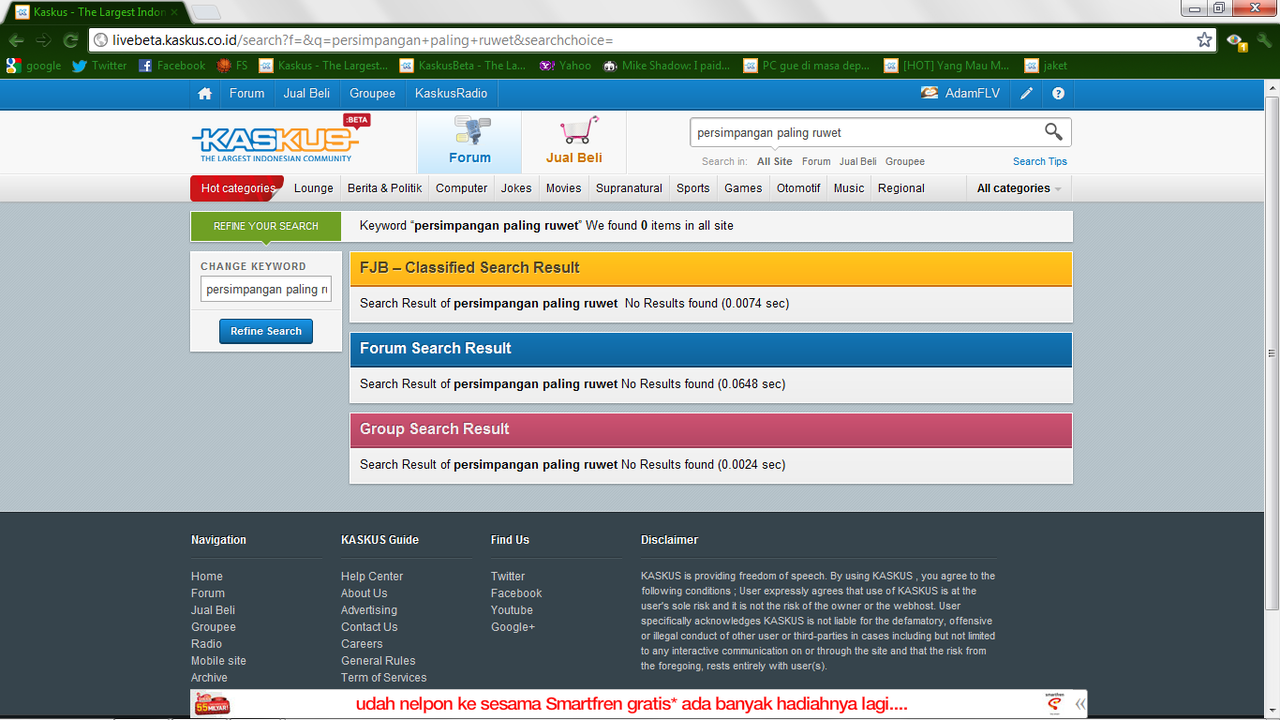Expand the All categories dropdown
Screen dimensions: 1280x720
tap(1018, 188)
